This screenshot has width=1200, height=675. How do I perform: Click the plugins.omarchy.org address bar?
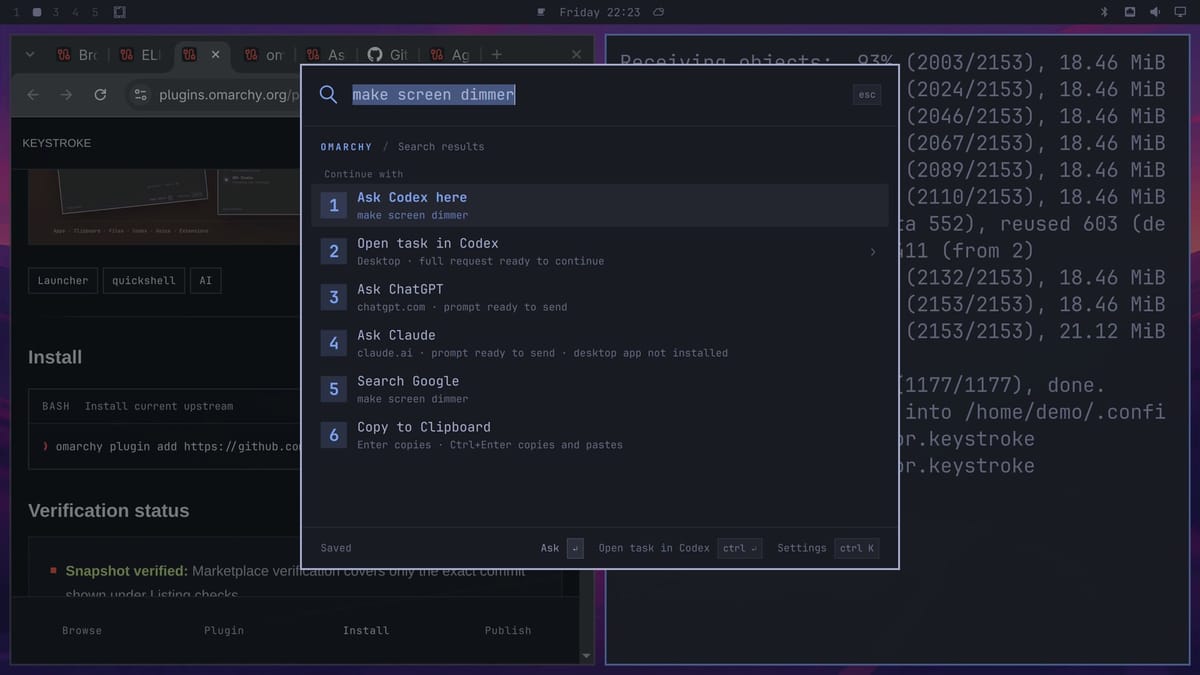tap(228, 95)
